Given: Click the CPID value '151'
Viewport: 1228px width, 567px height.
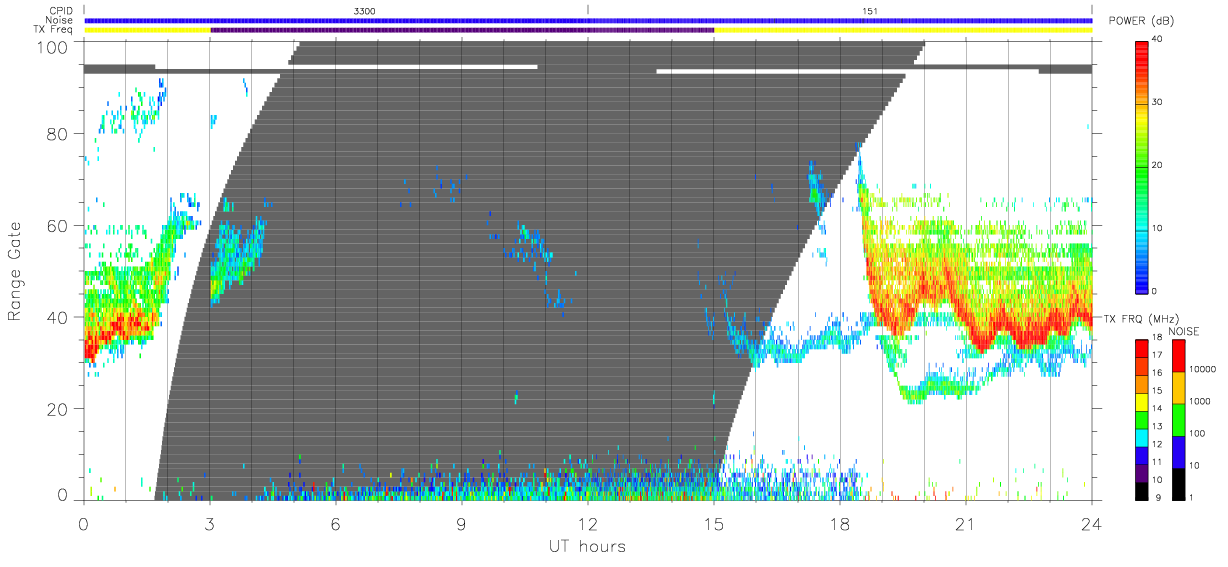Looking at the screenshot, I should coord(870,10).
